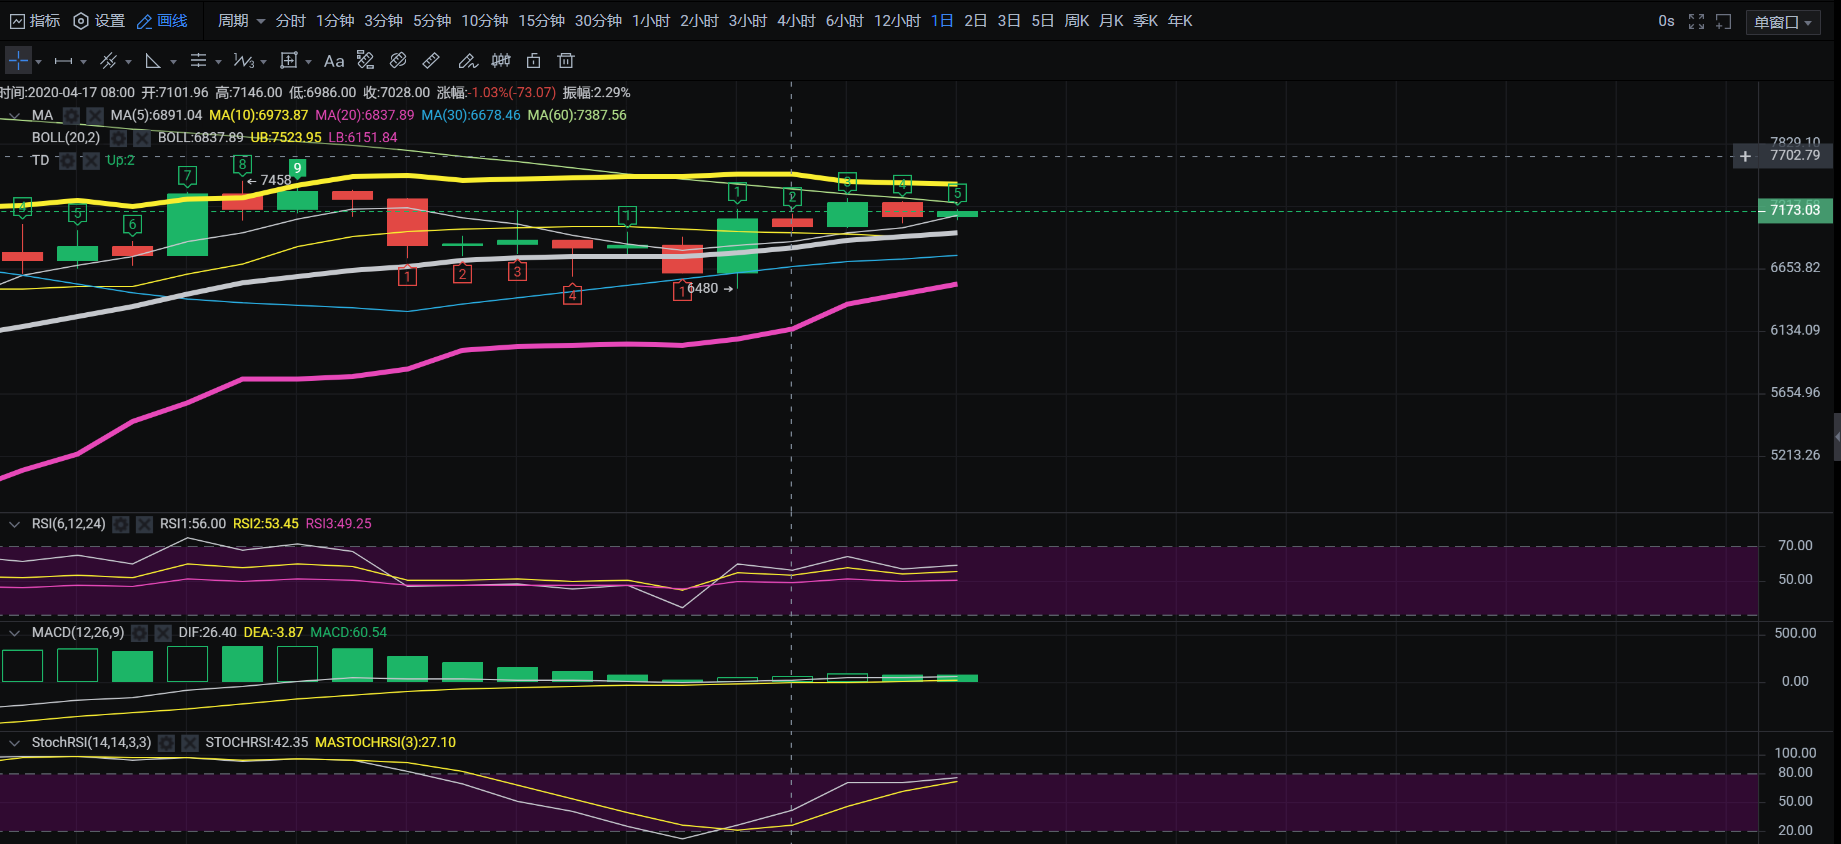1841x844 pixels.
Task: Switch to the 1小时 timeframe
Action: pyautogui.click(x=651, y=21)
